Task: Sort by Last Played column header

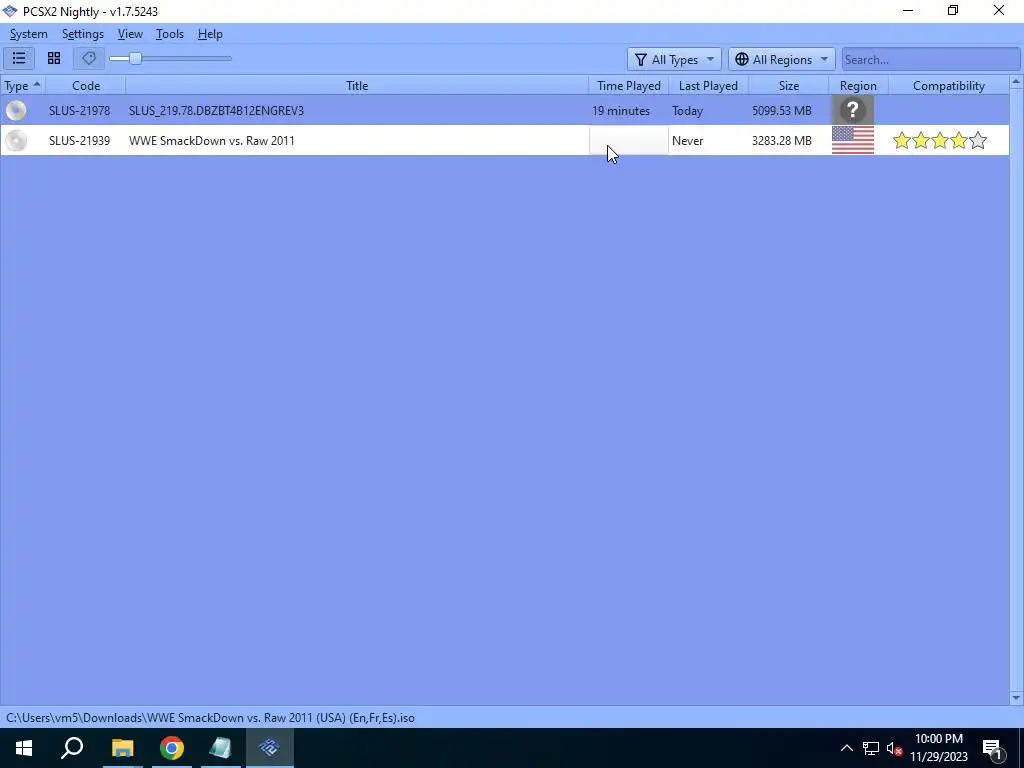Action: [709, 86]
